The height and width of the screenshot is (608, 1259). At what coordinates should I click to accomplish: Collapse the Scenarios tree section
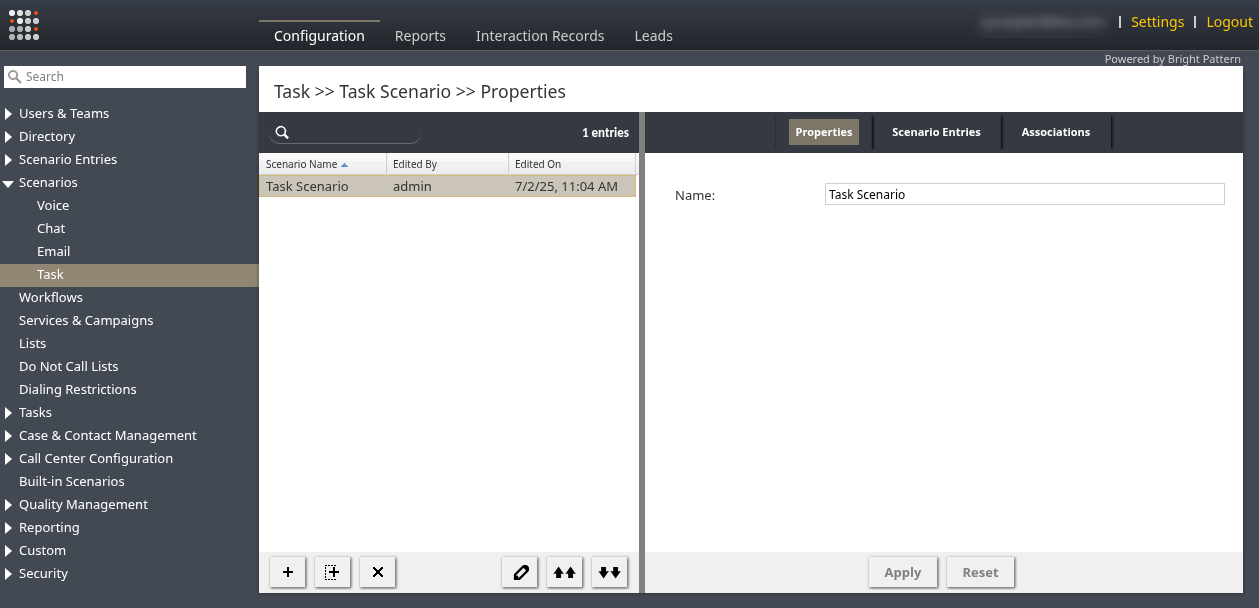(x=9, y=183)
